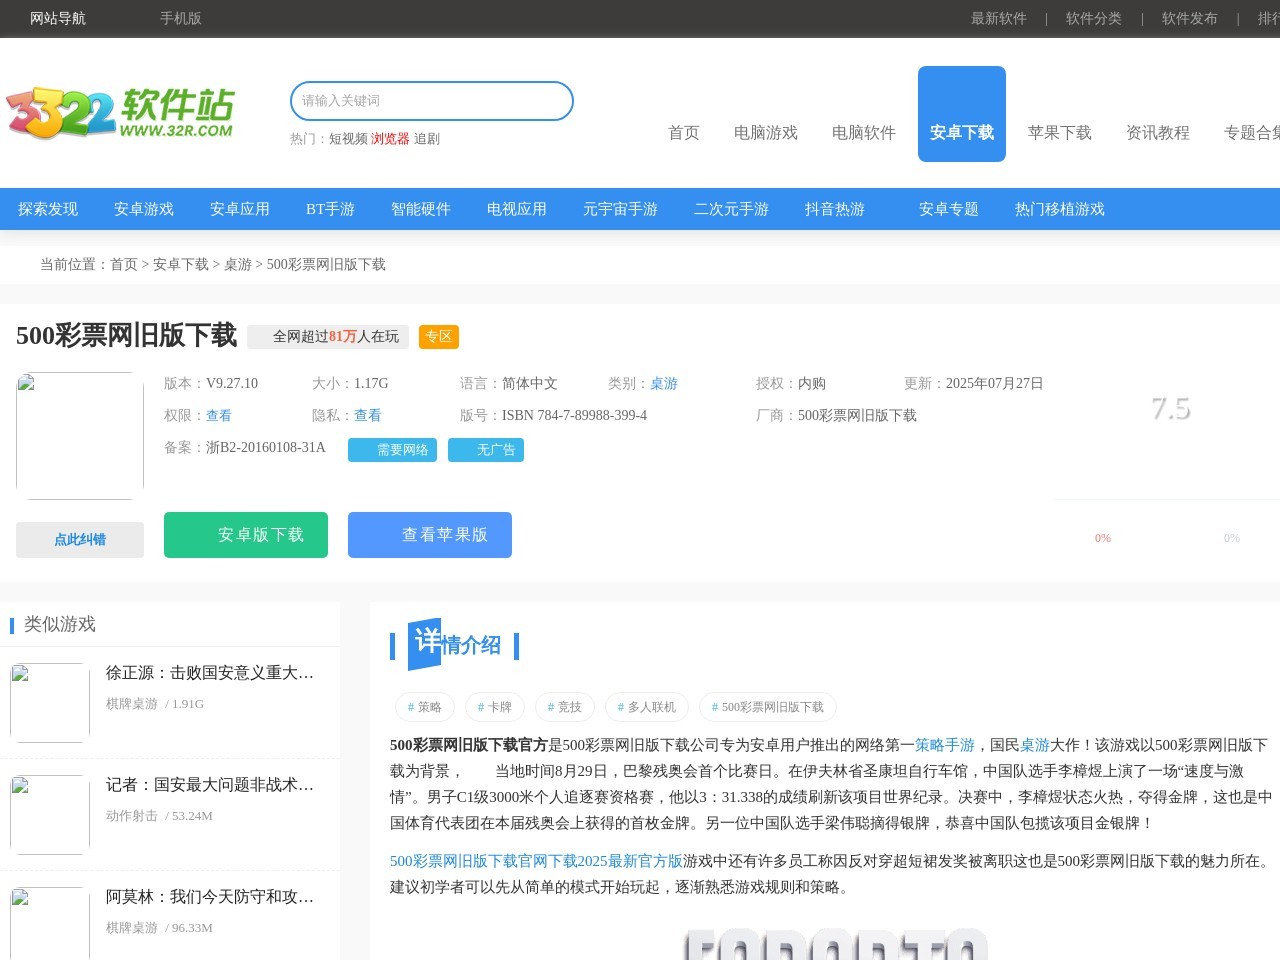Open 抖音热游 in blue submenu
This screenshot has width=1280, height=960.
835,209
